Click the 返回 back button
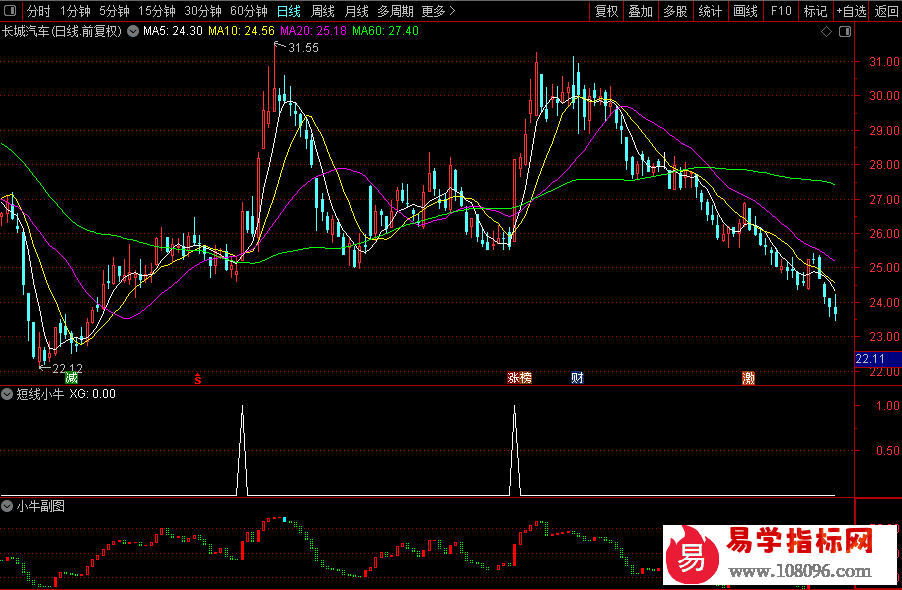The height and width of the screenshot is (590, 902). (x=886, y=11)
